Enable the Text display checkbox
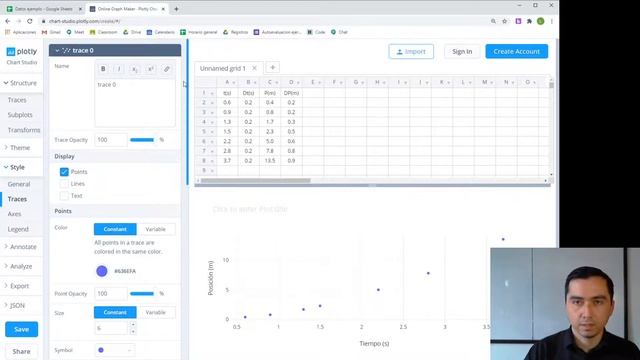This screenshot has width=640, height=360. click(x=64, y=196)
